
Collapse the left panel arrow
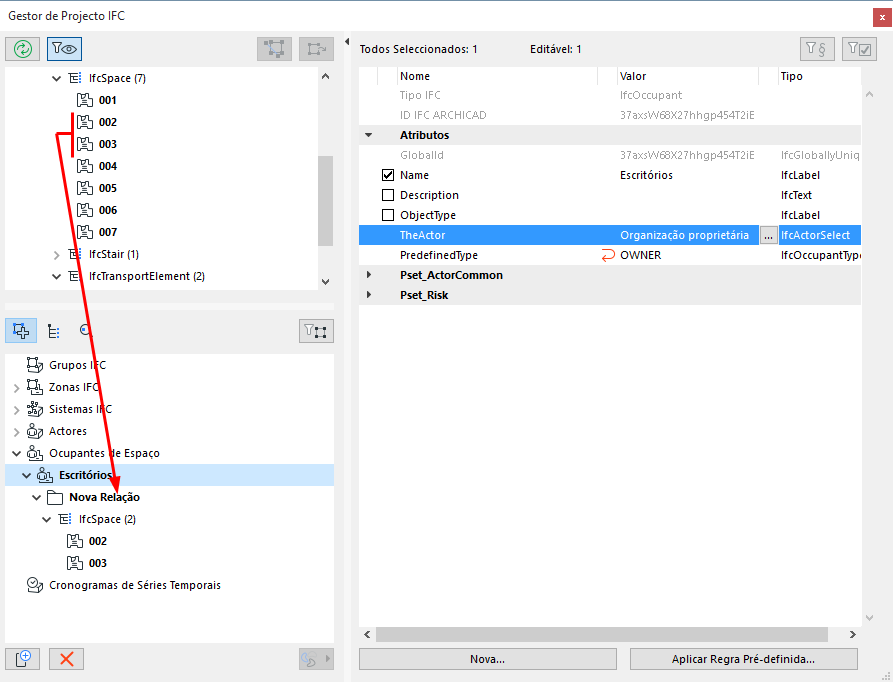tap(347, 42)
